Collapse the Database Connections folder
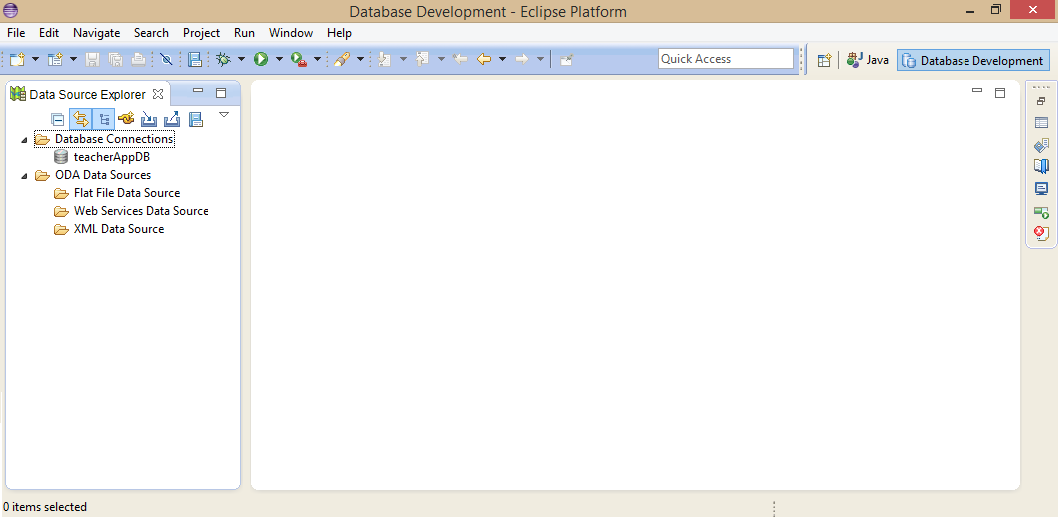 (x=25, y=140)
